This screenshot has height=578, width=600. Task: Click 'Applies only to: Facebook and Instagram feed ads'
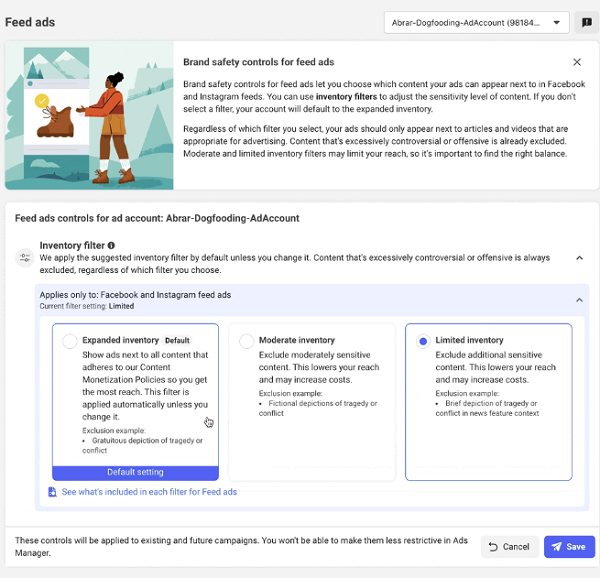click(x=135, y=295)
